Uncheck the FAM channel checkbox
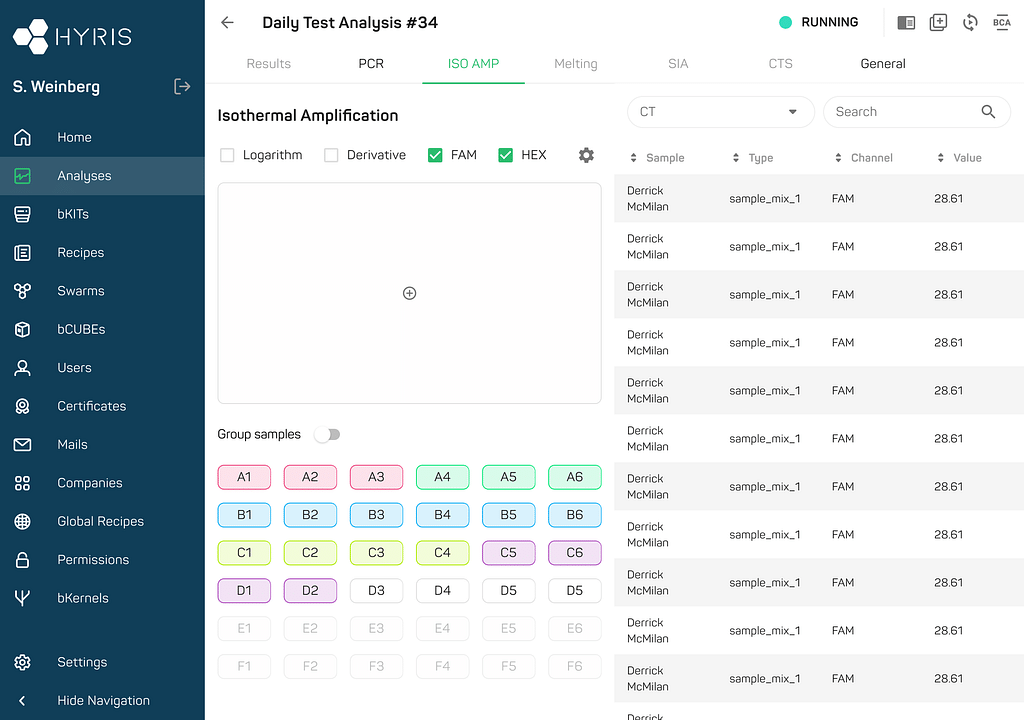Viewport: 1024px width, 720px height. 435,155
